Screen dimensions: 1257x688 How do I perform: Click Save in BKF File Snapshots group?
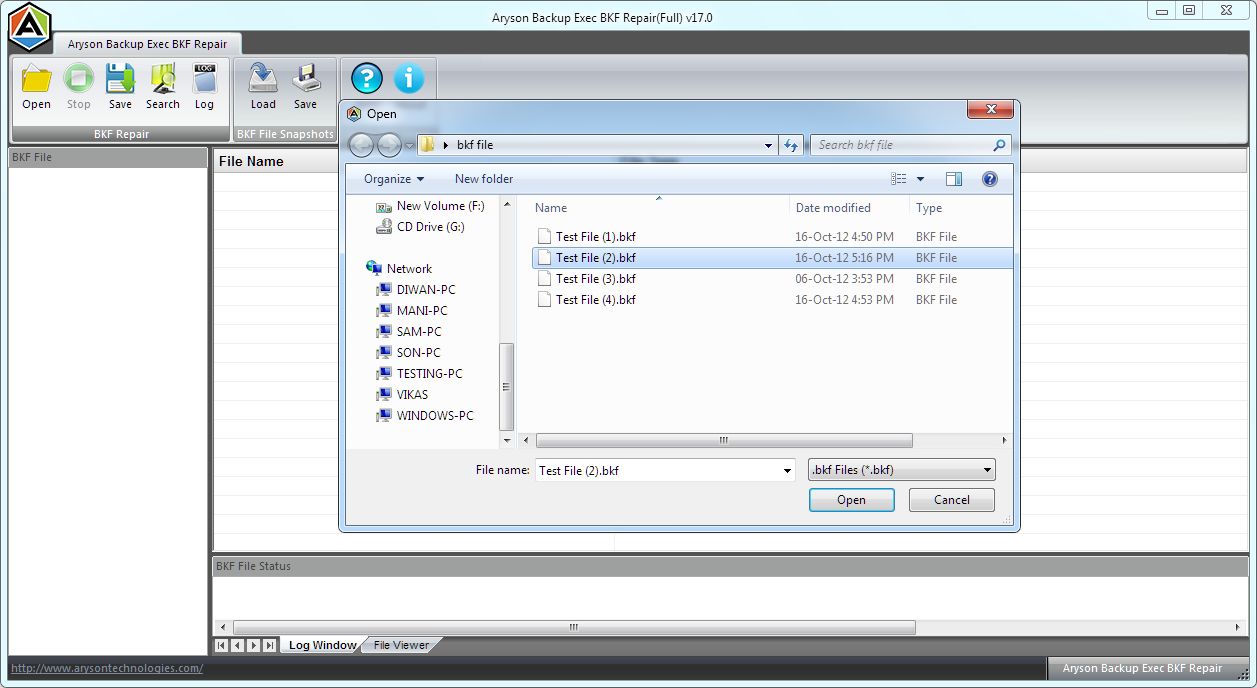click(x=305, y=86)
